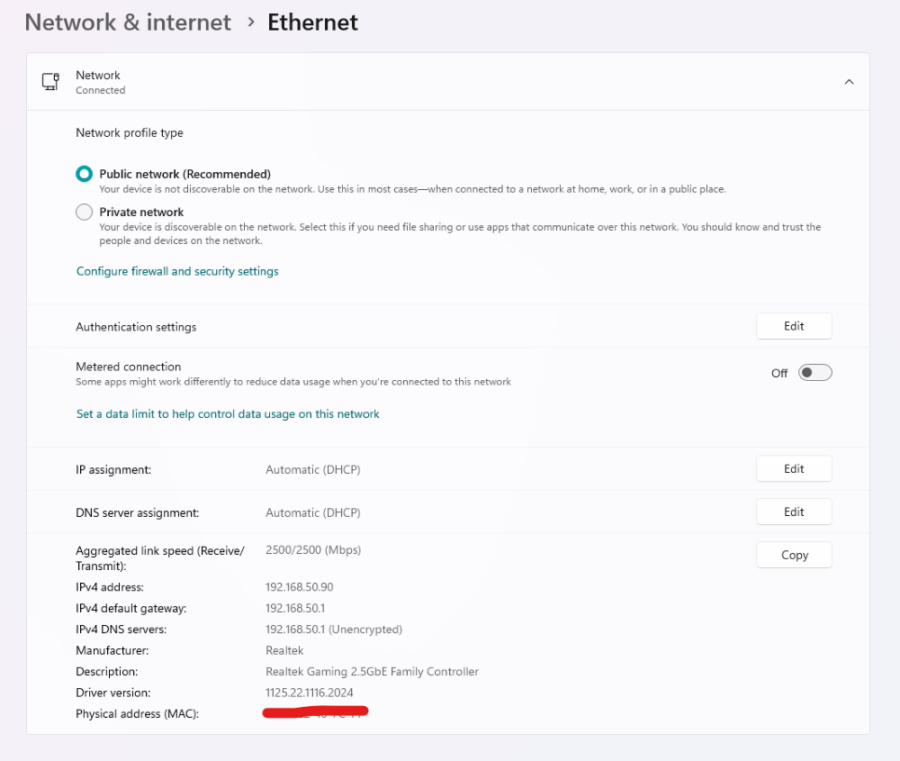Viewport: 900px width, 761px height.
Task: Click the breadcrumb chevron before Ethernet
Action: click(x=250, y=21)
